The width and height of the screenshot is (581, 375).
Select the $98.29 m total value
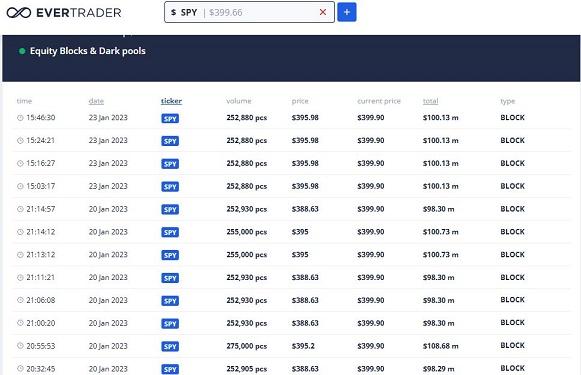(x=439, y=369)
